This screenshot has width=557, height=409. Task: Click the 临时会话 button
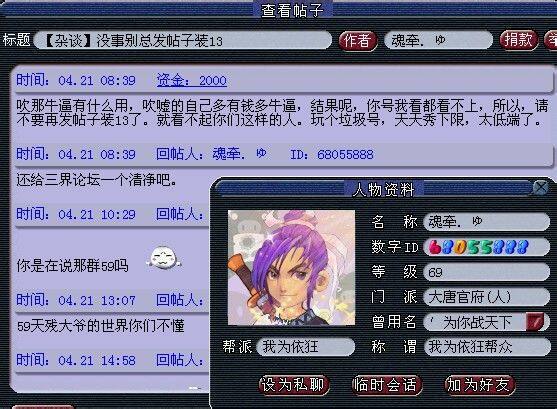click(385, 385)
